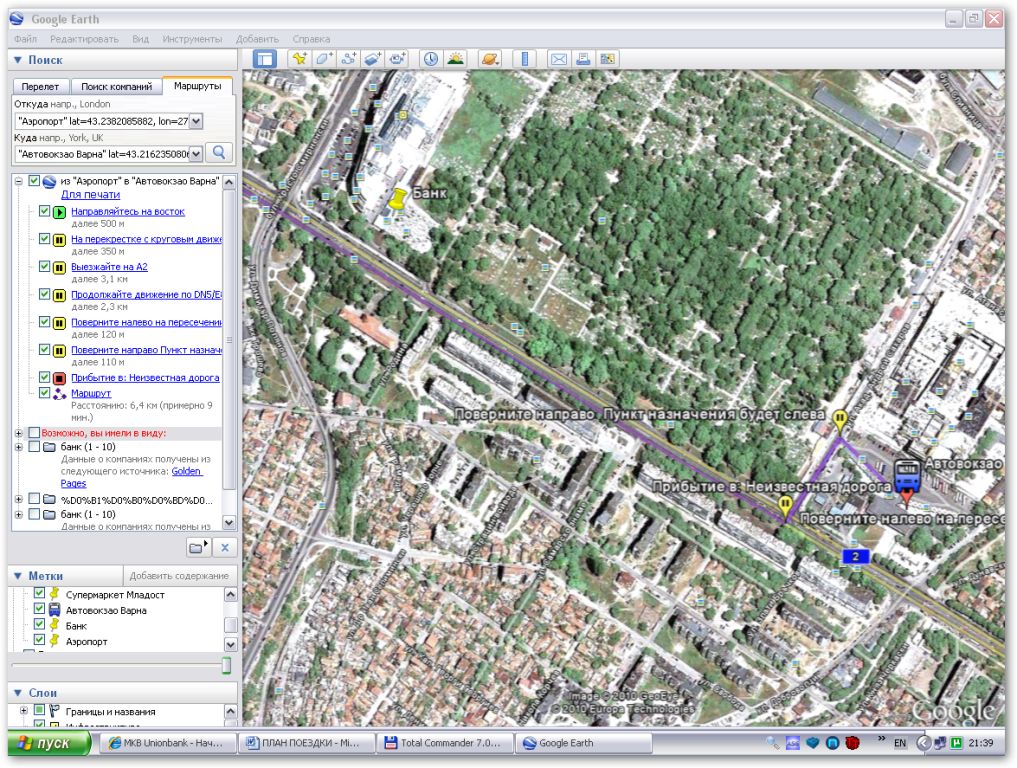This screenshot has height=768, width=1017.
Task: Switch to the Поиск компаний tab
Action: pyautogui.click(x=117, y=86)
